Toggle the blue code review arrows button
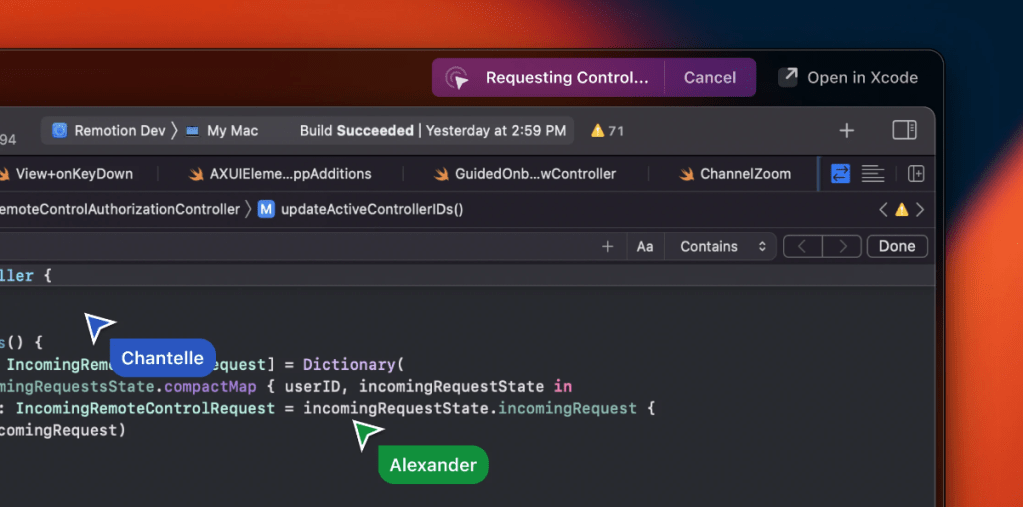 (x=840, y=174)
